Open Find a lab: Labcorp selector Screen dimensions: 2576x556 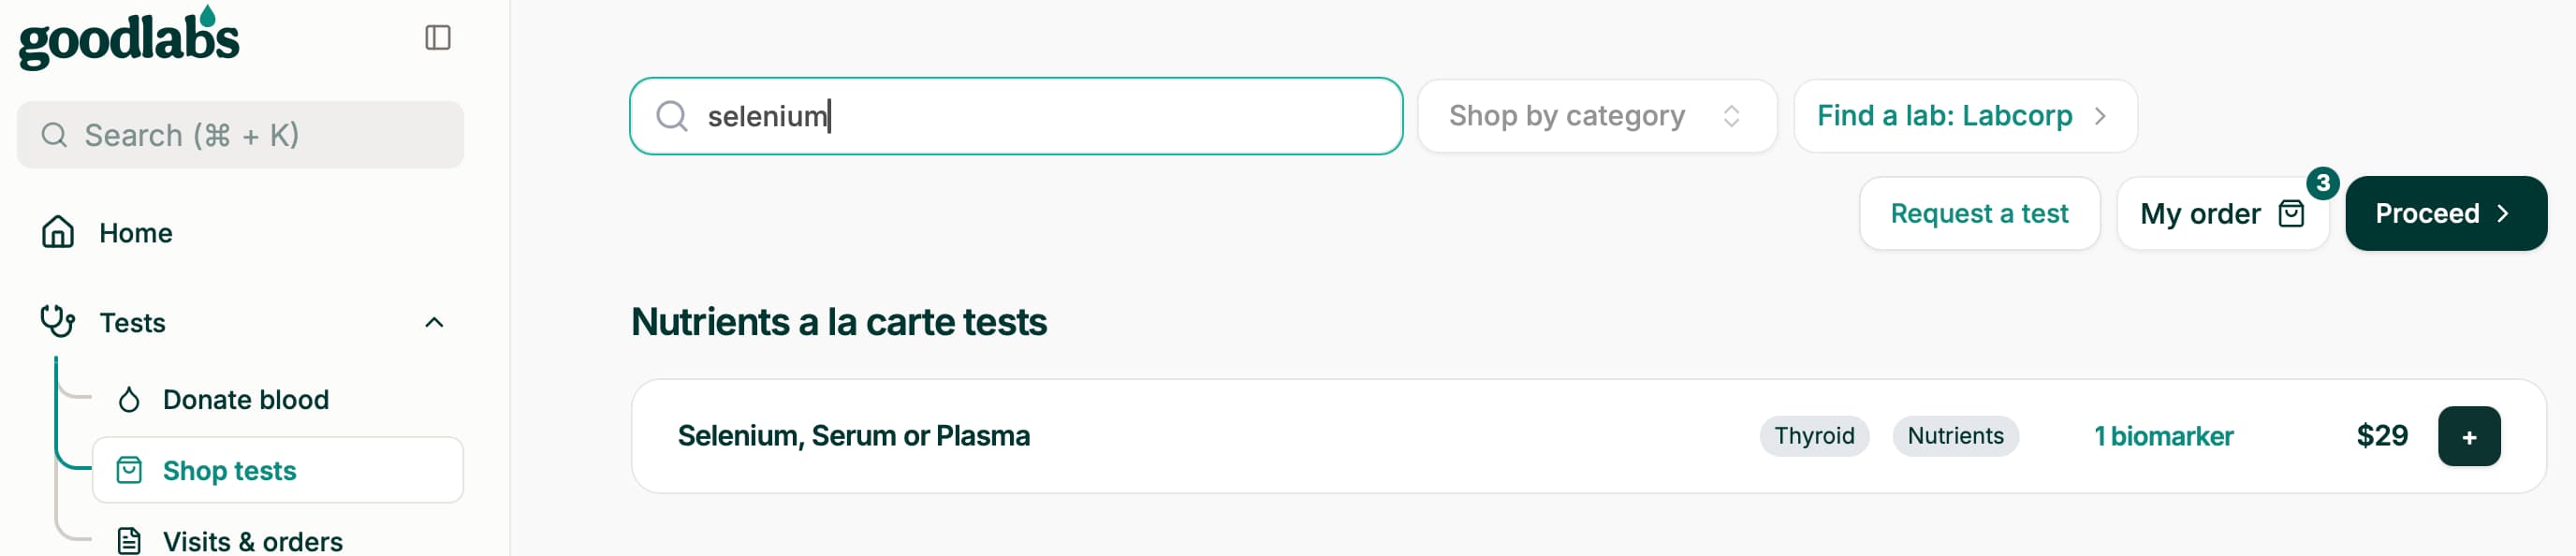(x=1965, y=116)
